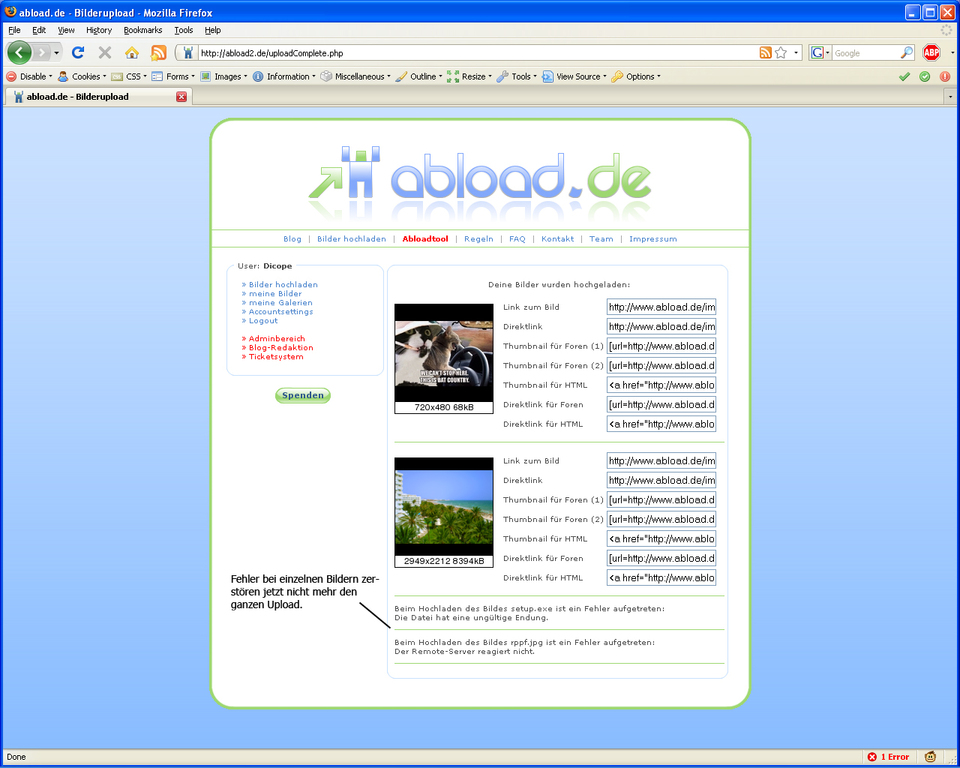Click the Adblock Plus ABP icon
The height and width of the screenshot is (768, 960).
[931, 53]
